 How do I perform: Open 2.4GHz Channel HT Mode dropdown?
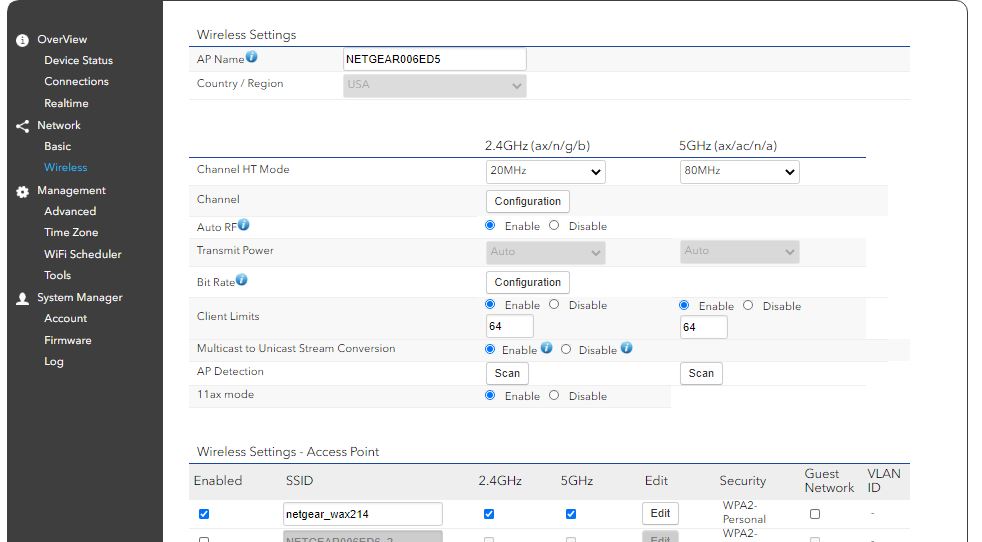[545, 171]
